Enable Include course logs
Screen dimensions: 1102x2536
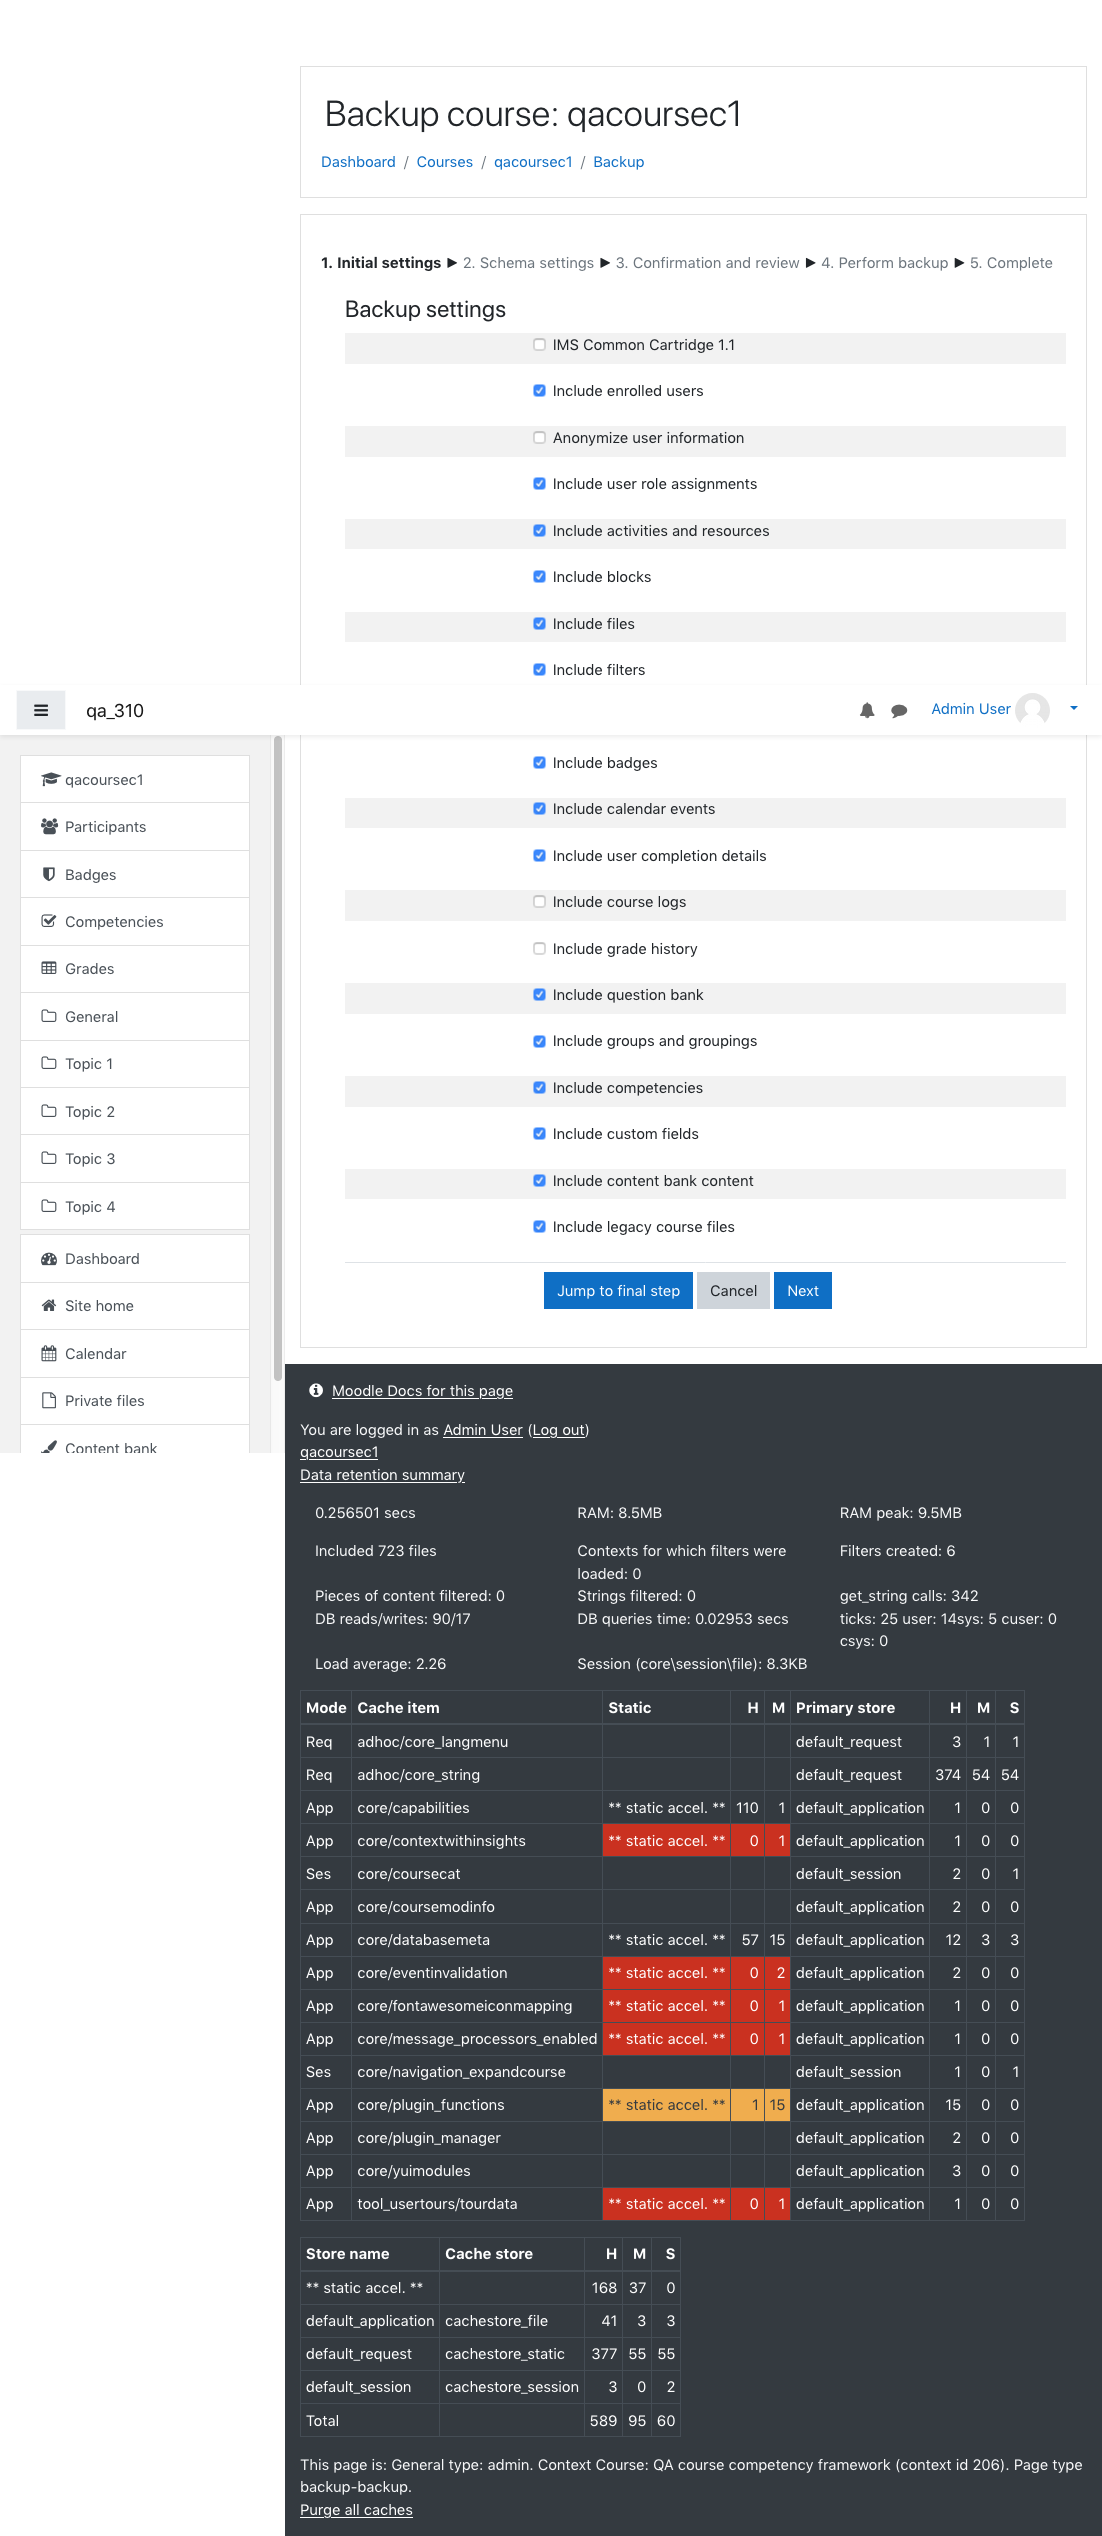pyautogui.click(x=539, y=902)
